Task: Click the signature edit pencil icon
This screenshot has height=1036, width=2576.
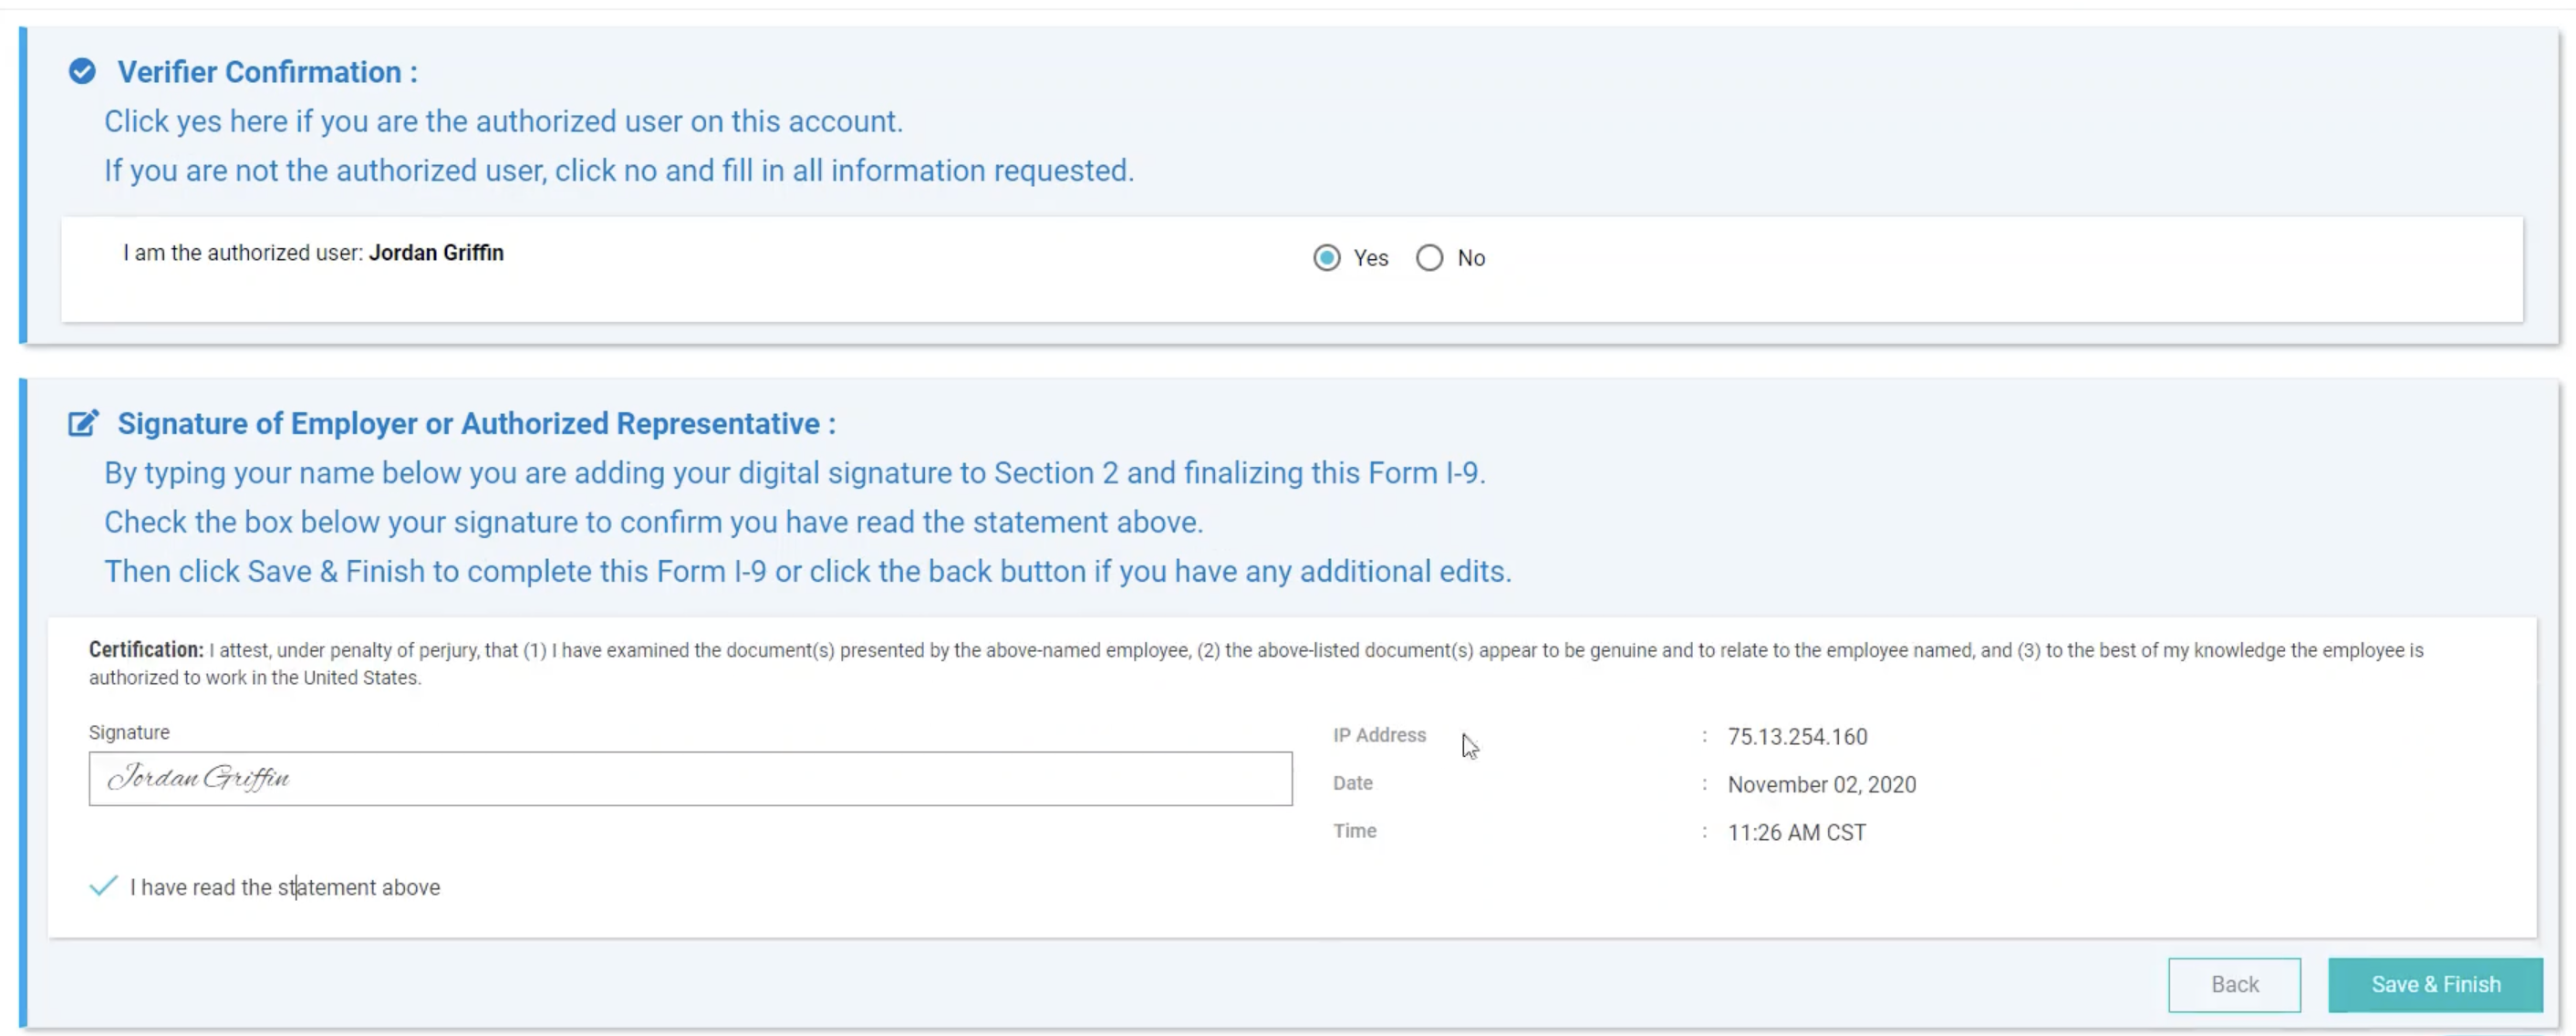Action: (83, 423)
